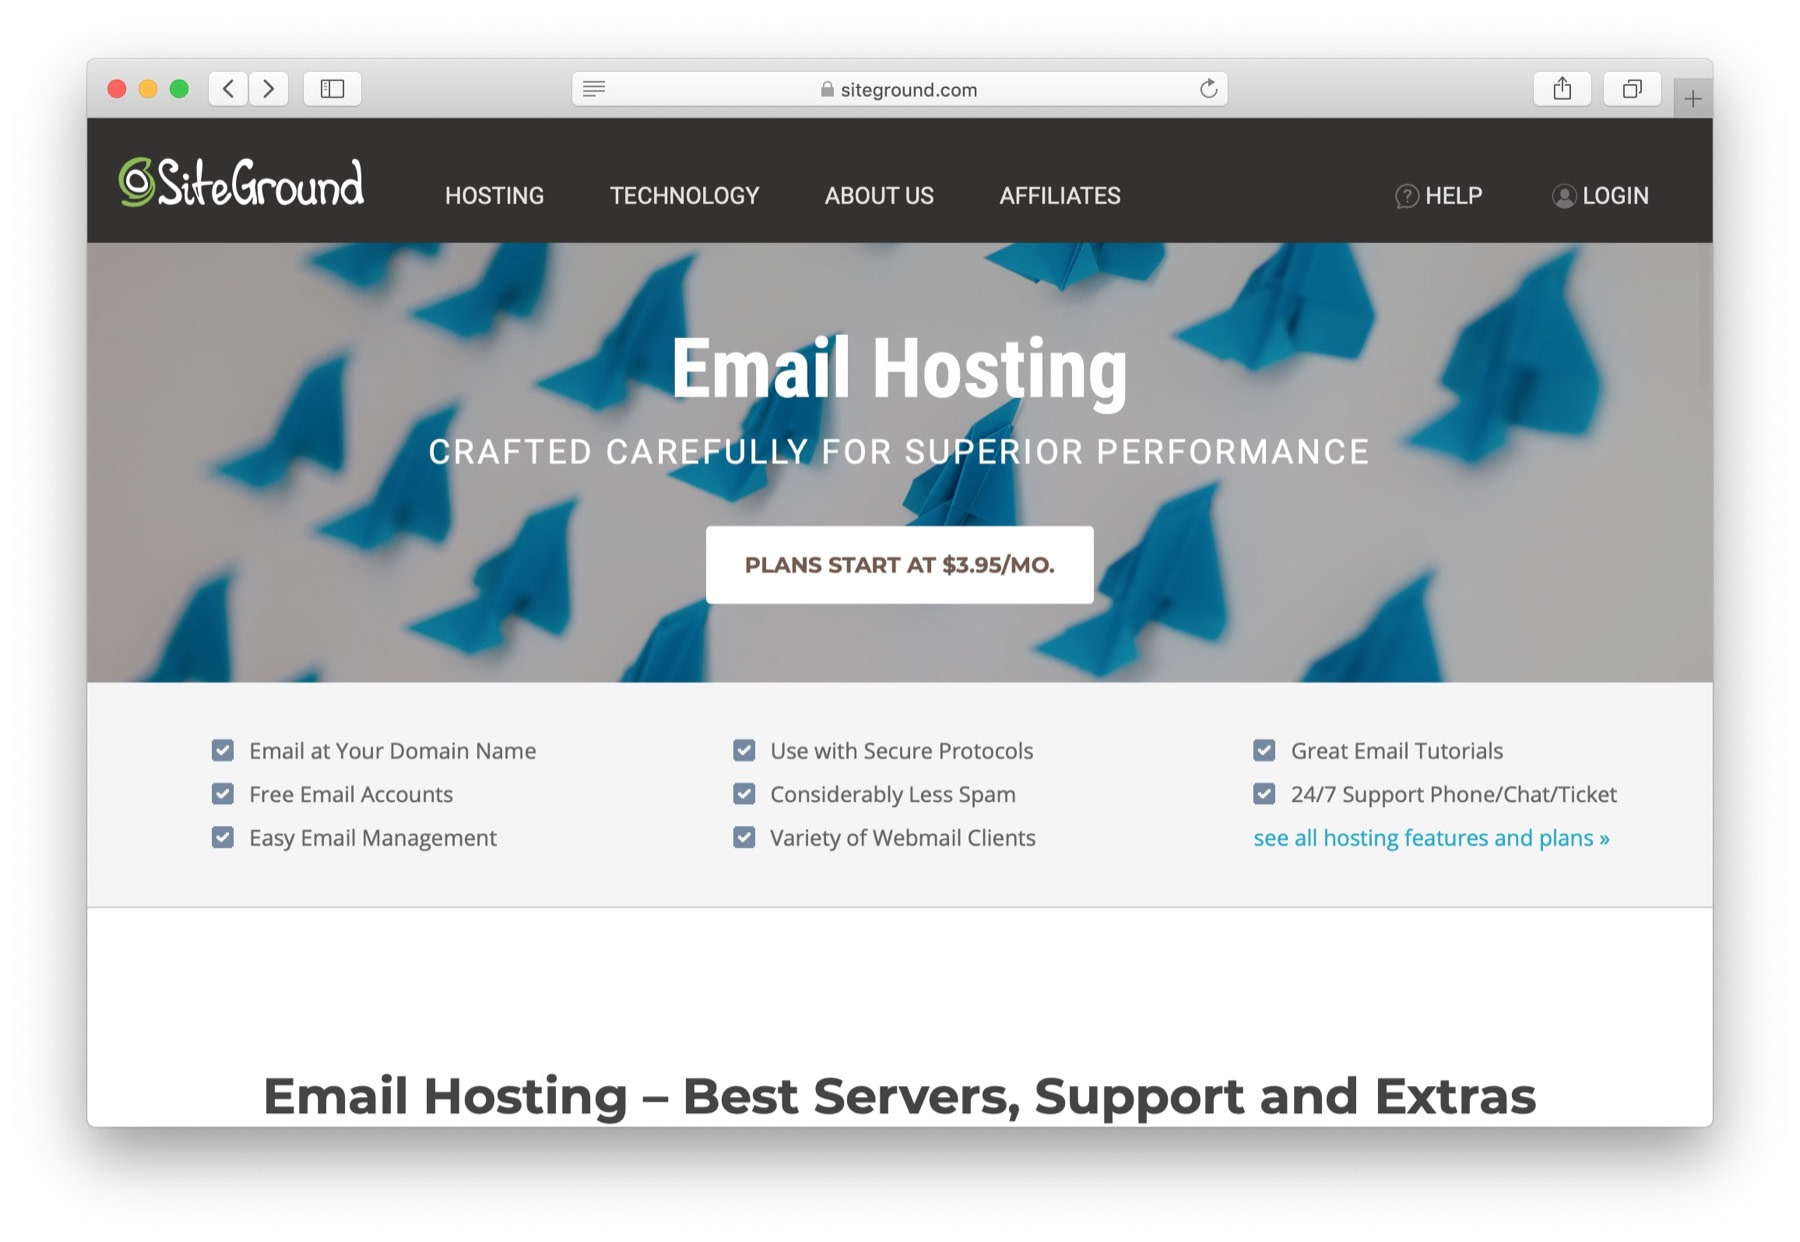Click checkbox beside 24/7 Support Phone/Chat/Ticket

[1264, 794]
